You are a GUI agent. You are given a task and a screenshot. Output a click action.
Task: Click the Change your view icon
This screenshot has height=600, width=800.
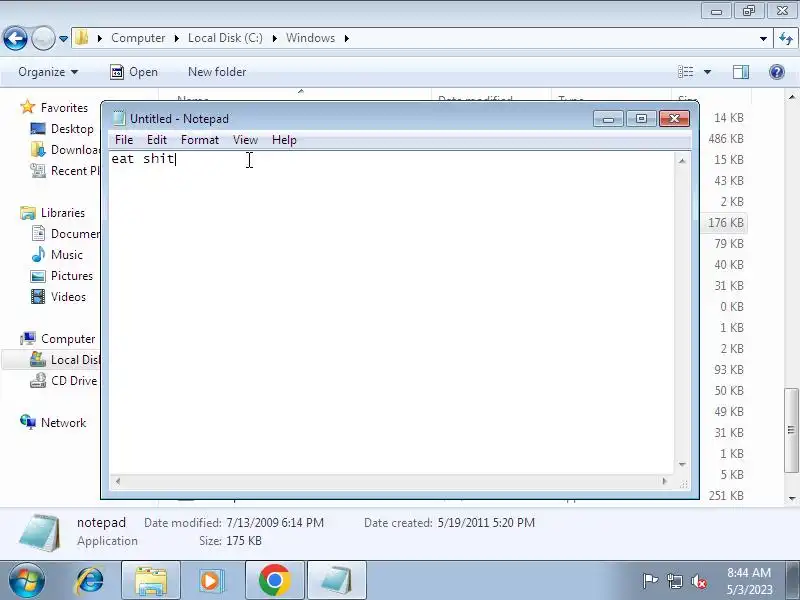pos(685,72)
